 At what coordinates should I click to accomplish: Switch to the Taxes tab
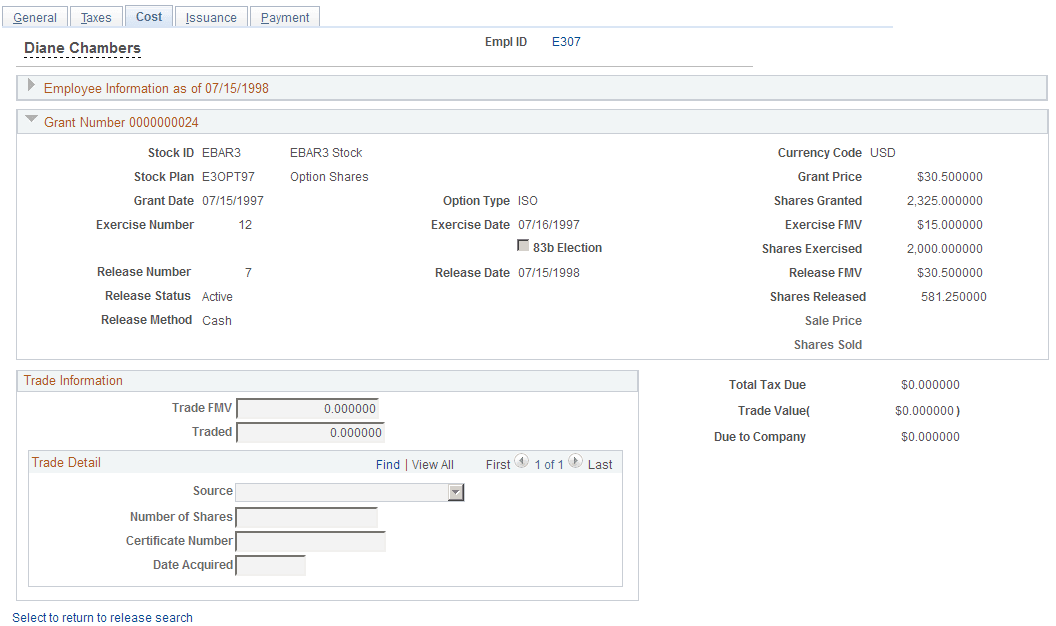point(96,17)
